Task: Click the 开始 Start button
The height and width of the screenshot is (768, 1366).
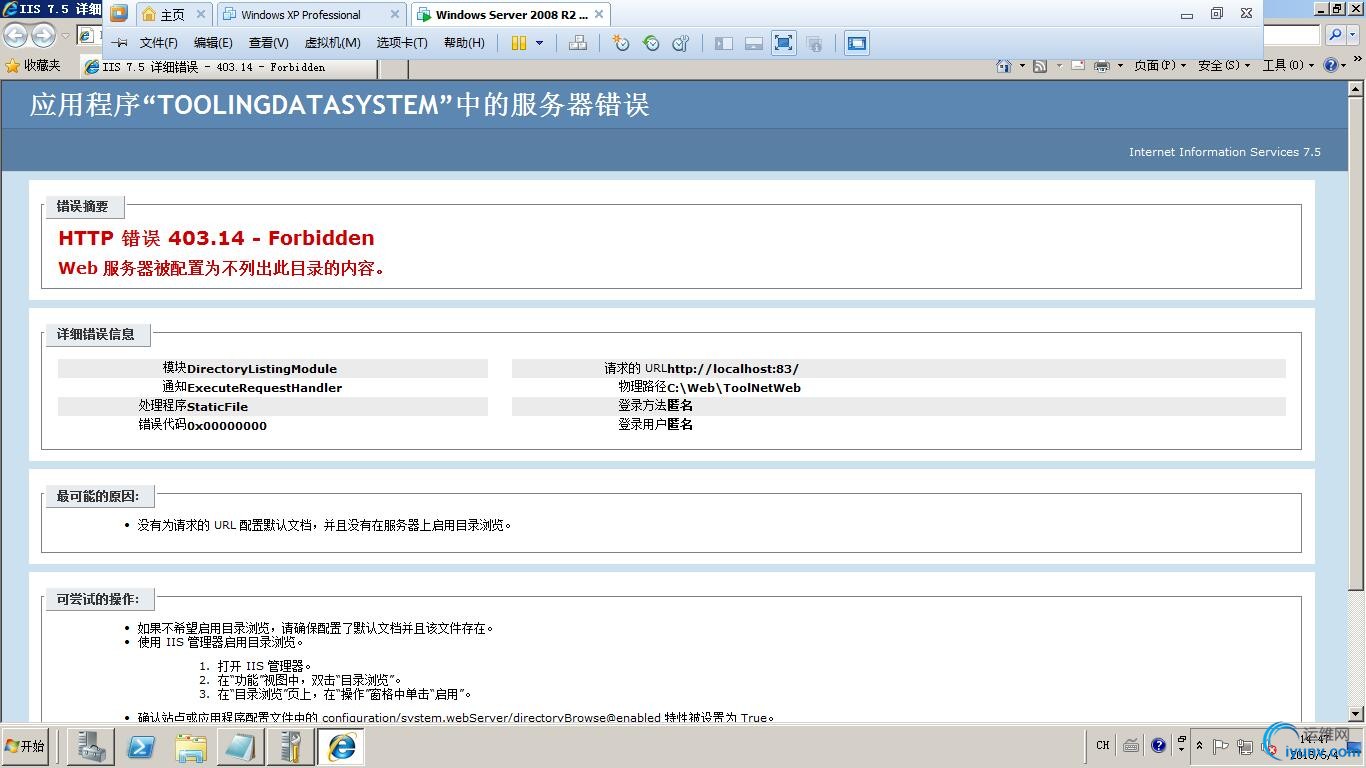Action: pos(25,746)
